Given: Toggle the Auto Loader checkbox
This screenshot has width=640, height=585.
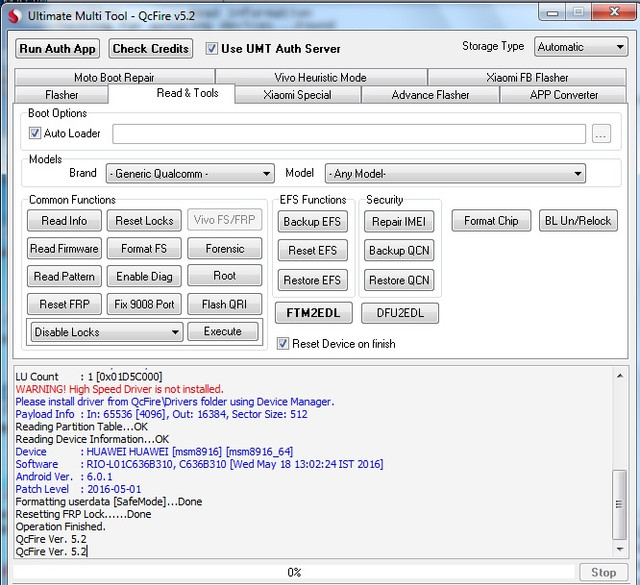Looking at the screenshot, I should click(x=35, y=133).
